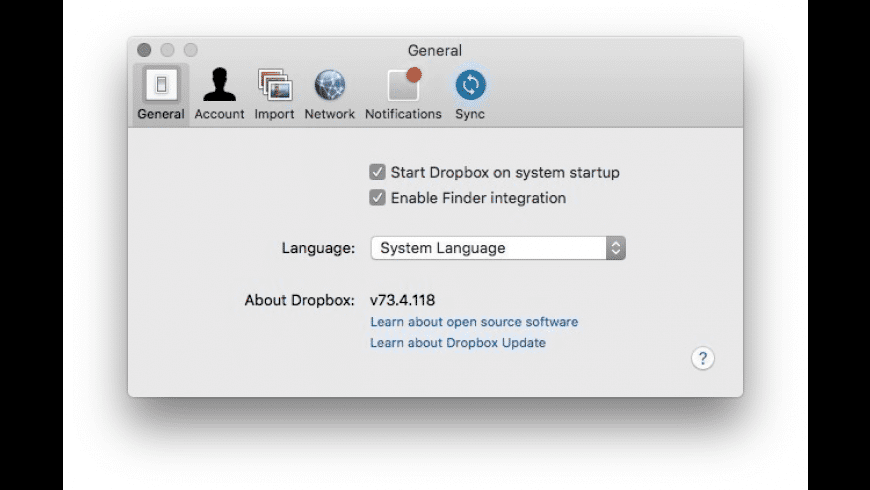Open the Notifications tab icon
Screen dimensions: 870x490
pyautogui.click(x=403, y=84)
